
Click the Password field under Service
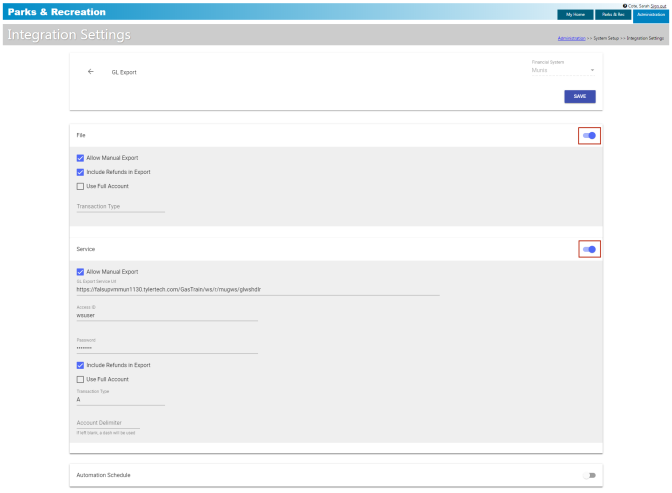coord(167,347)
